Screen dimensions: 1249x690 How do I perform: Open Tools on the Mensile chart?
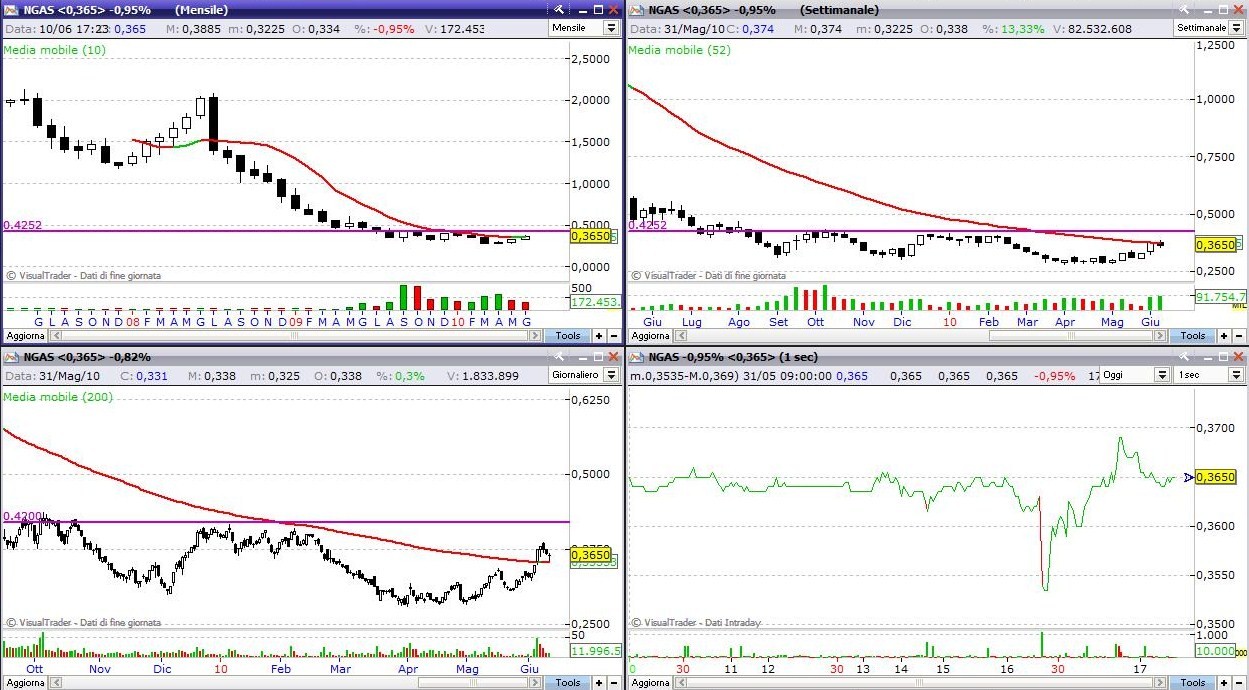point(568,336)
